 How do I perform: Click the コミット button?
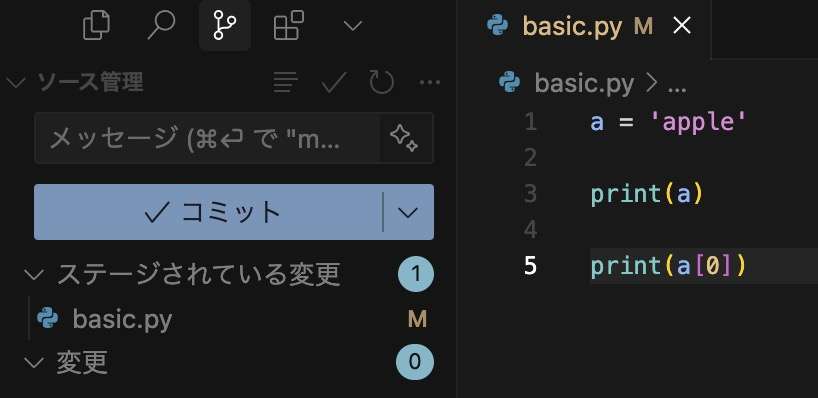[209, 212]
